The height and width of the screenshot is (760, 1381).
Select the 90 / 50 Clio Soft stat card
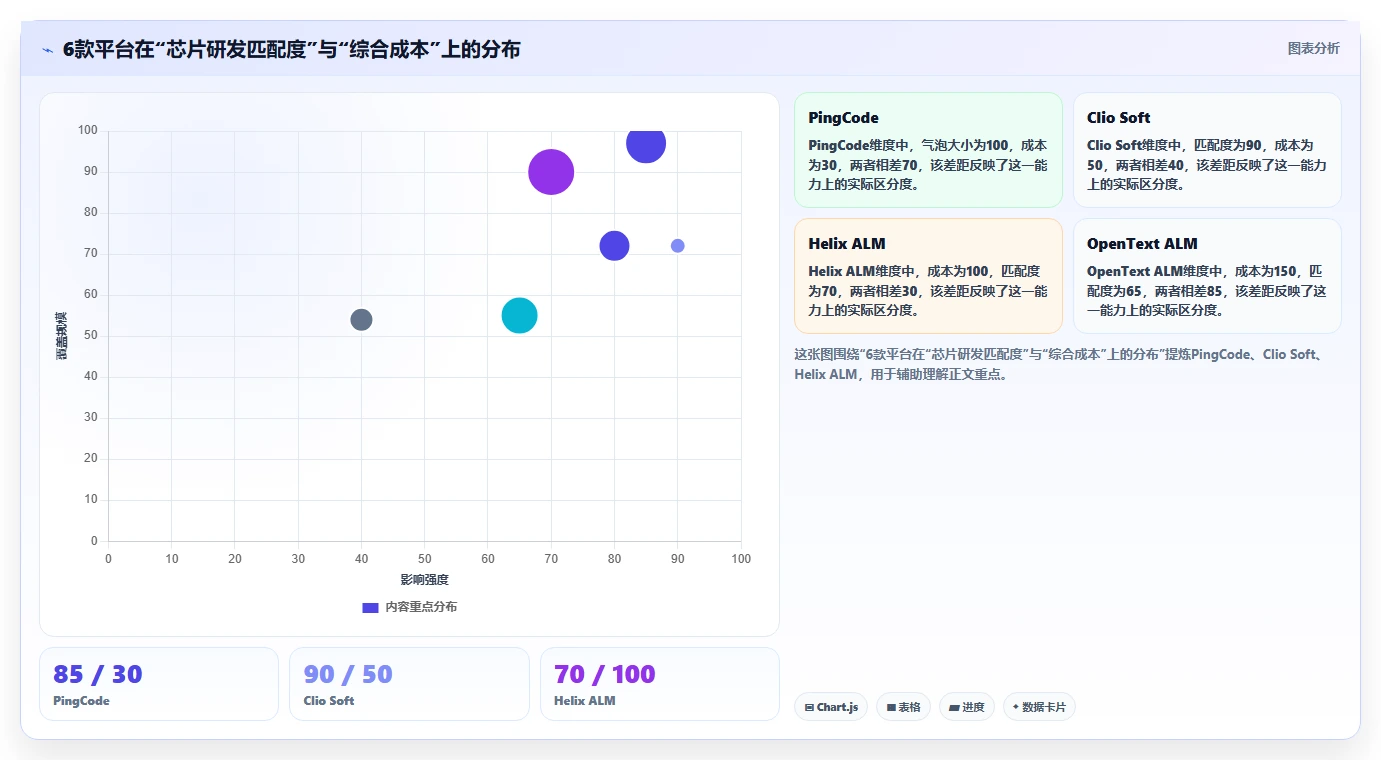pyautogui.click(x=409, y=684)
